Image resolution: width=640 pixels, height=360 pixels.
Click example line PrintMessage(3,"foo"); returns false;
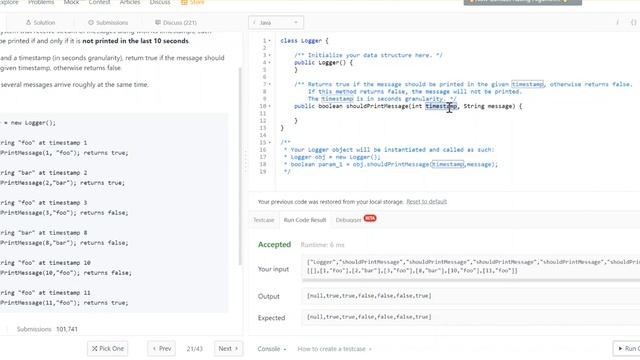point(64,213)
